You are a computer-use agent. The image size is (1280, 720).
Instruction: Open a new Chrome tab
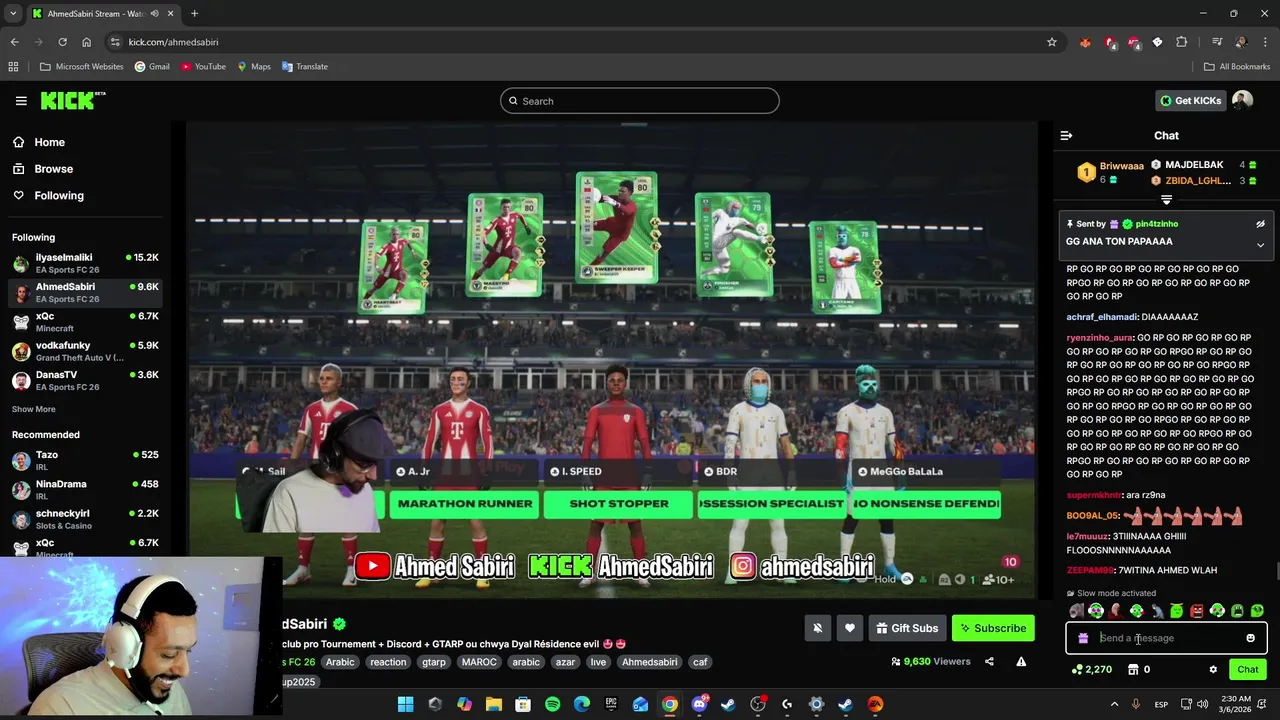click(x=194, y=13)
